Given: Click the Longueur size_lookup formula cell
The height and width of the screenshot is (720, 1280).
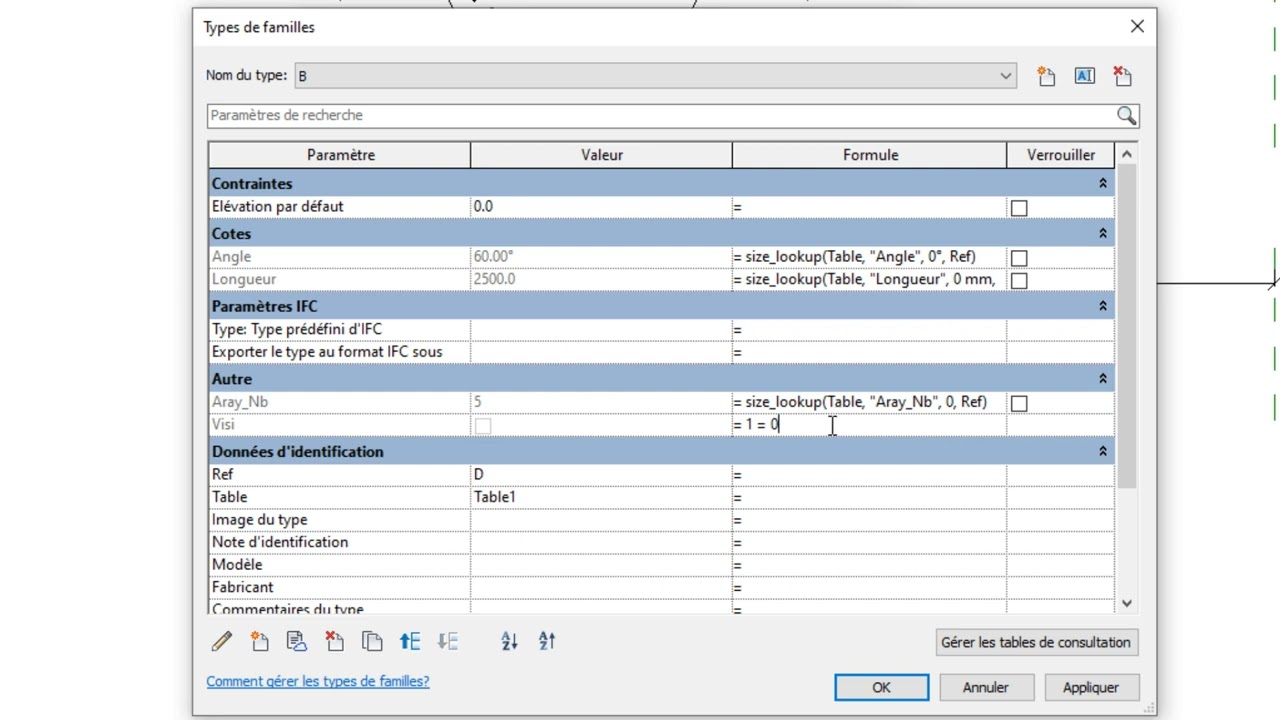Looking at the screenshot, I should [869, 280].
